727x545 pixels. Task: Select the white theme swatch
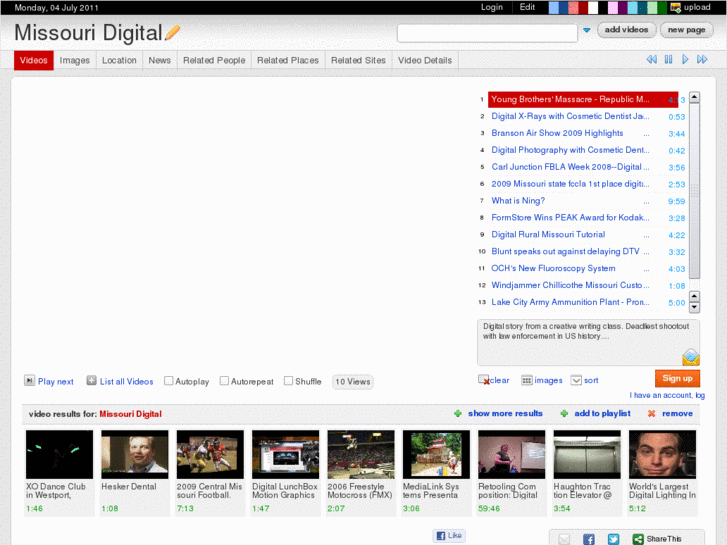[593, 8]
